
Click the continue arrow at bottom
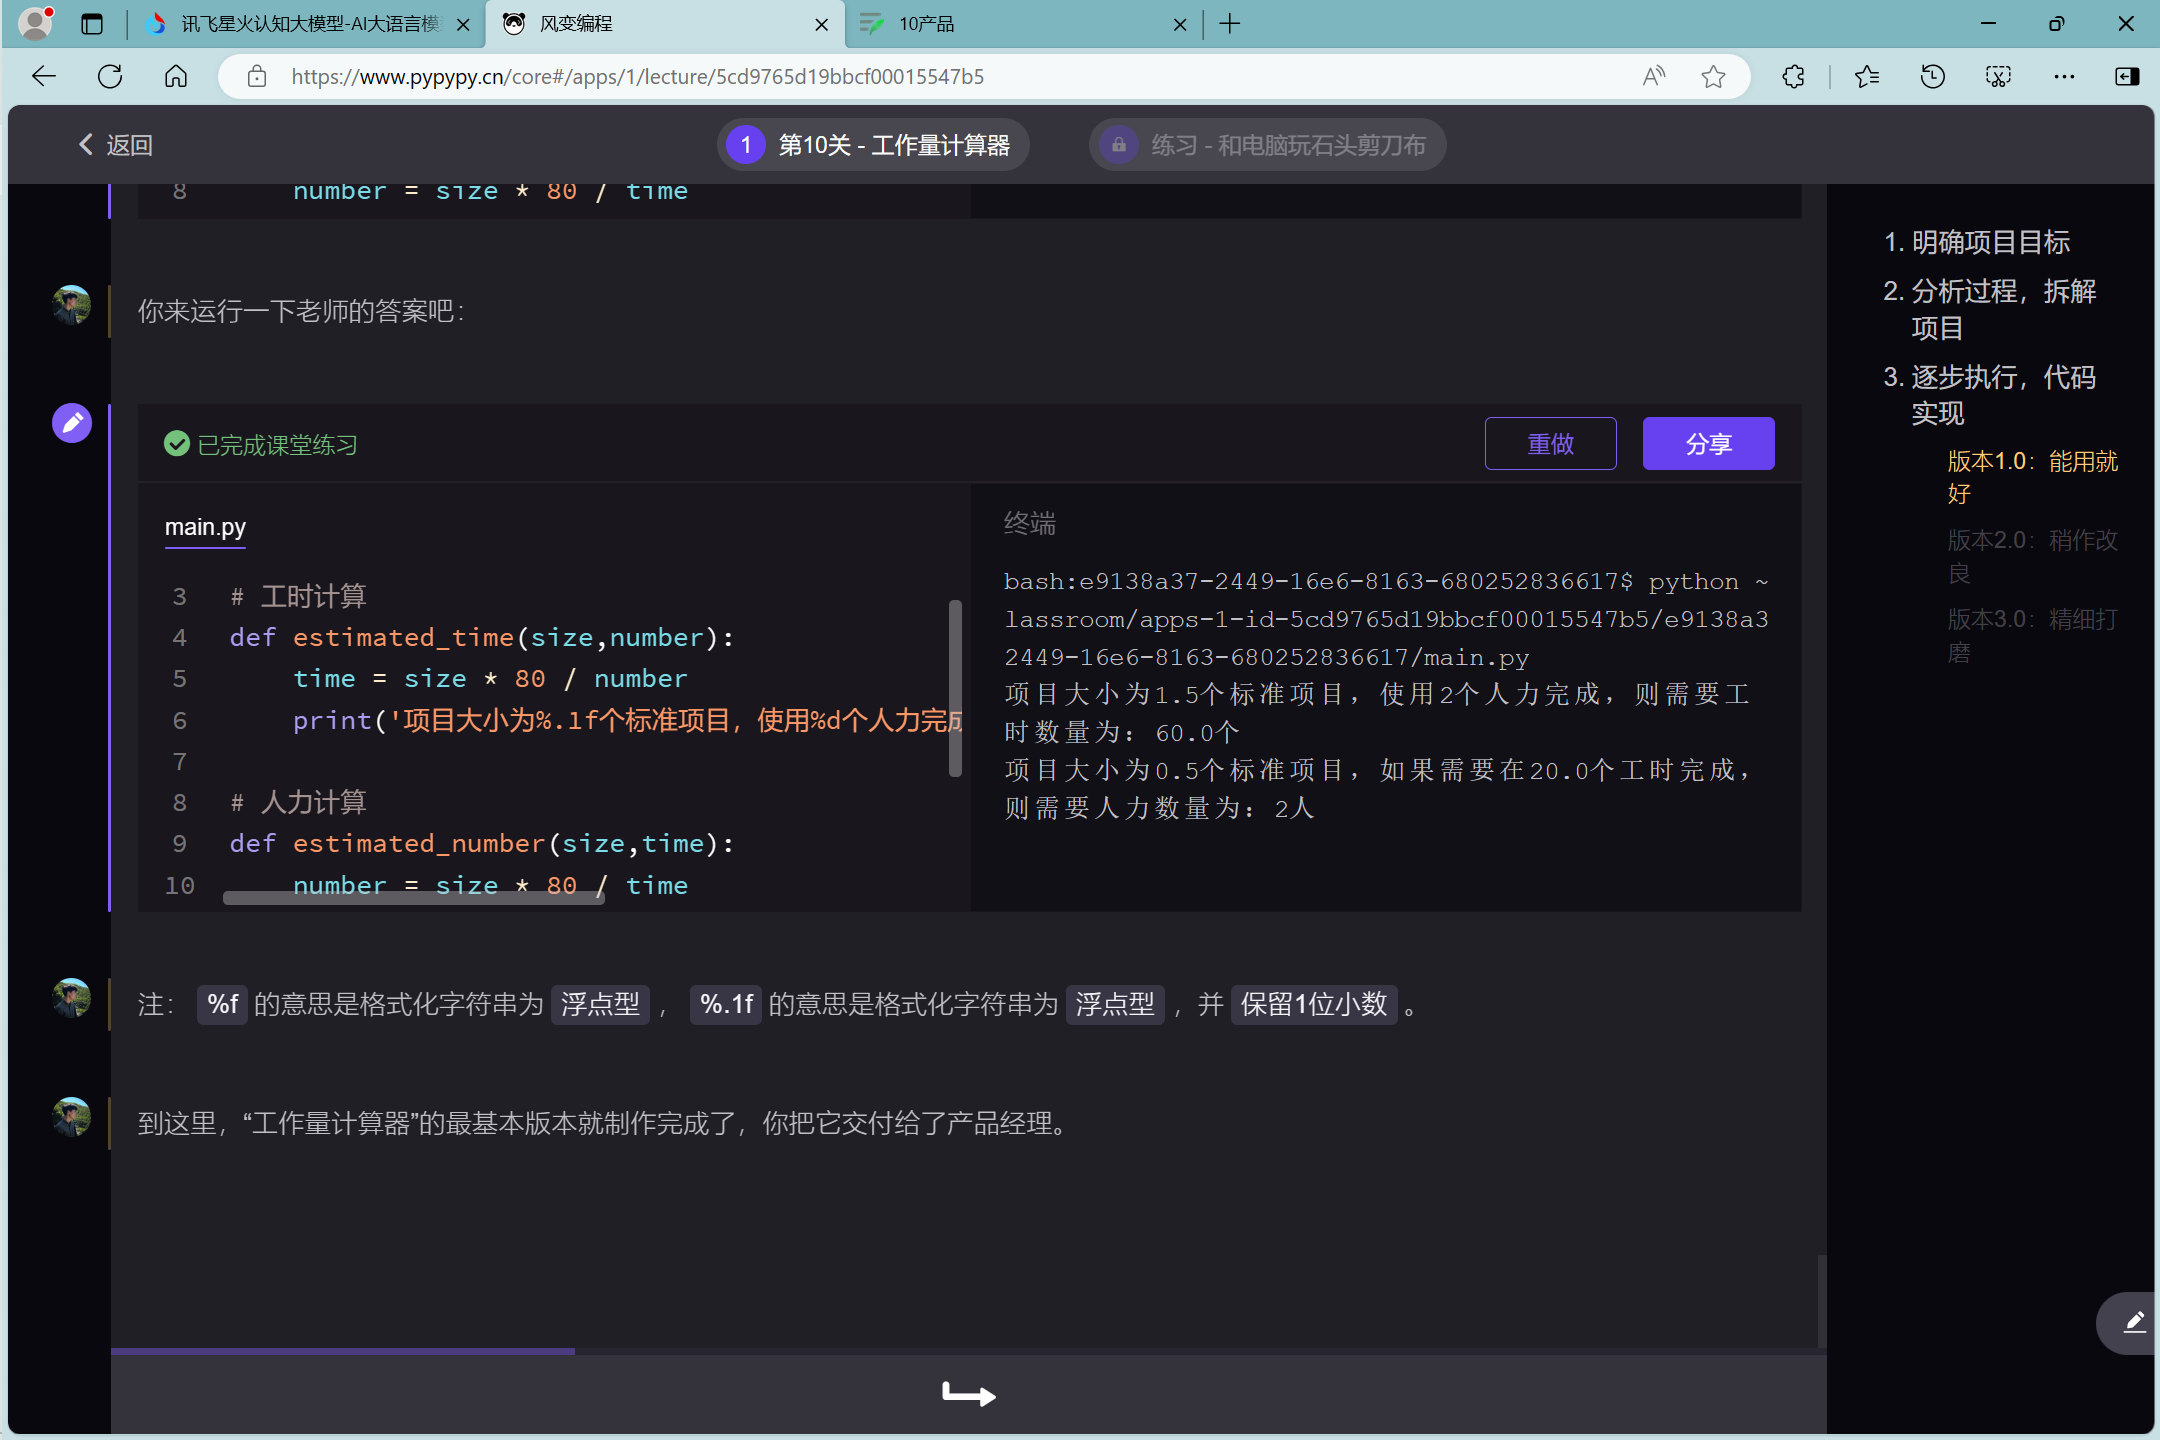(x=969, y=1394)
